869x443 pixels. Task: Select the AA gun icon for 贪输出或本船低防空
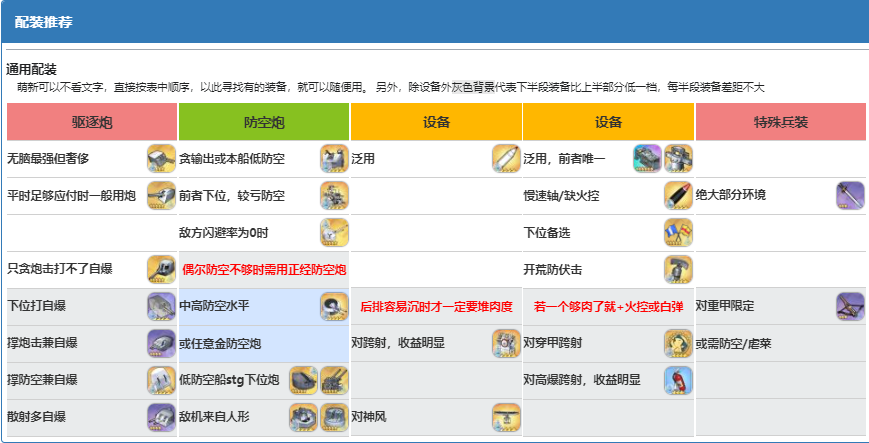[x=334, y=159]
